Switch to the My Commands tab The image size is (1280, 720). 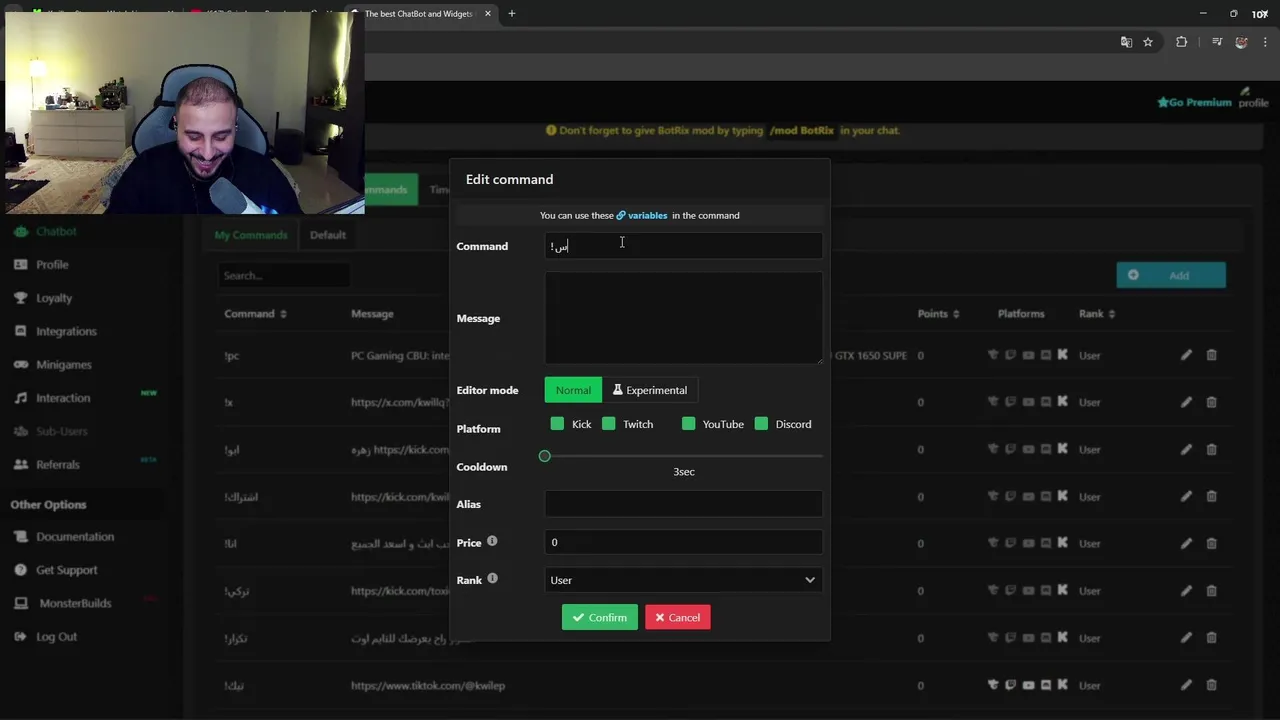pyautogui.click(x=251, y=235)
